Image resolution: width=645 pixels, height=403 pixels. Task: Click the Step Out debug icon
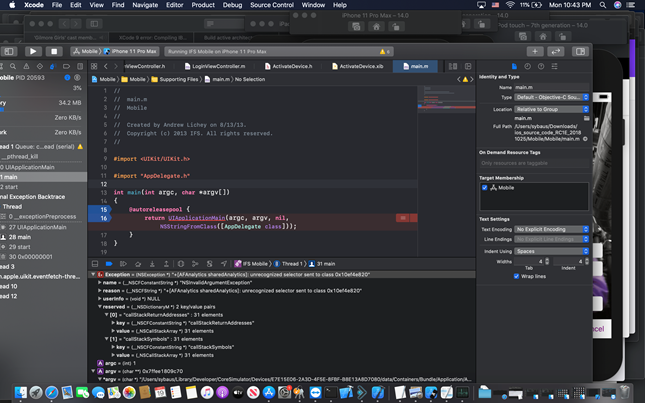click(x=166, y=264)
